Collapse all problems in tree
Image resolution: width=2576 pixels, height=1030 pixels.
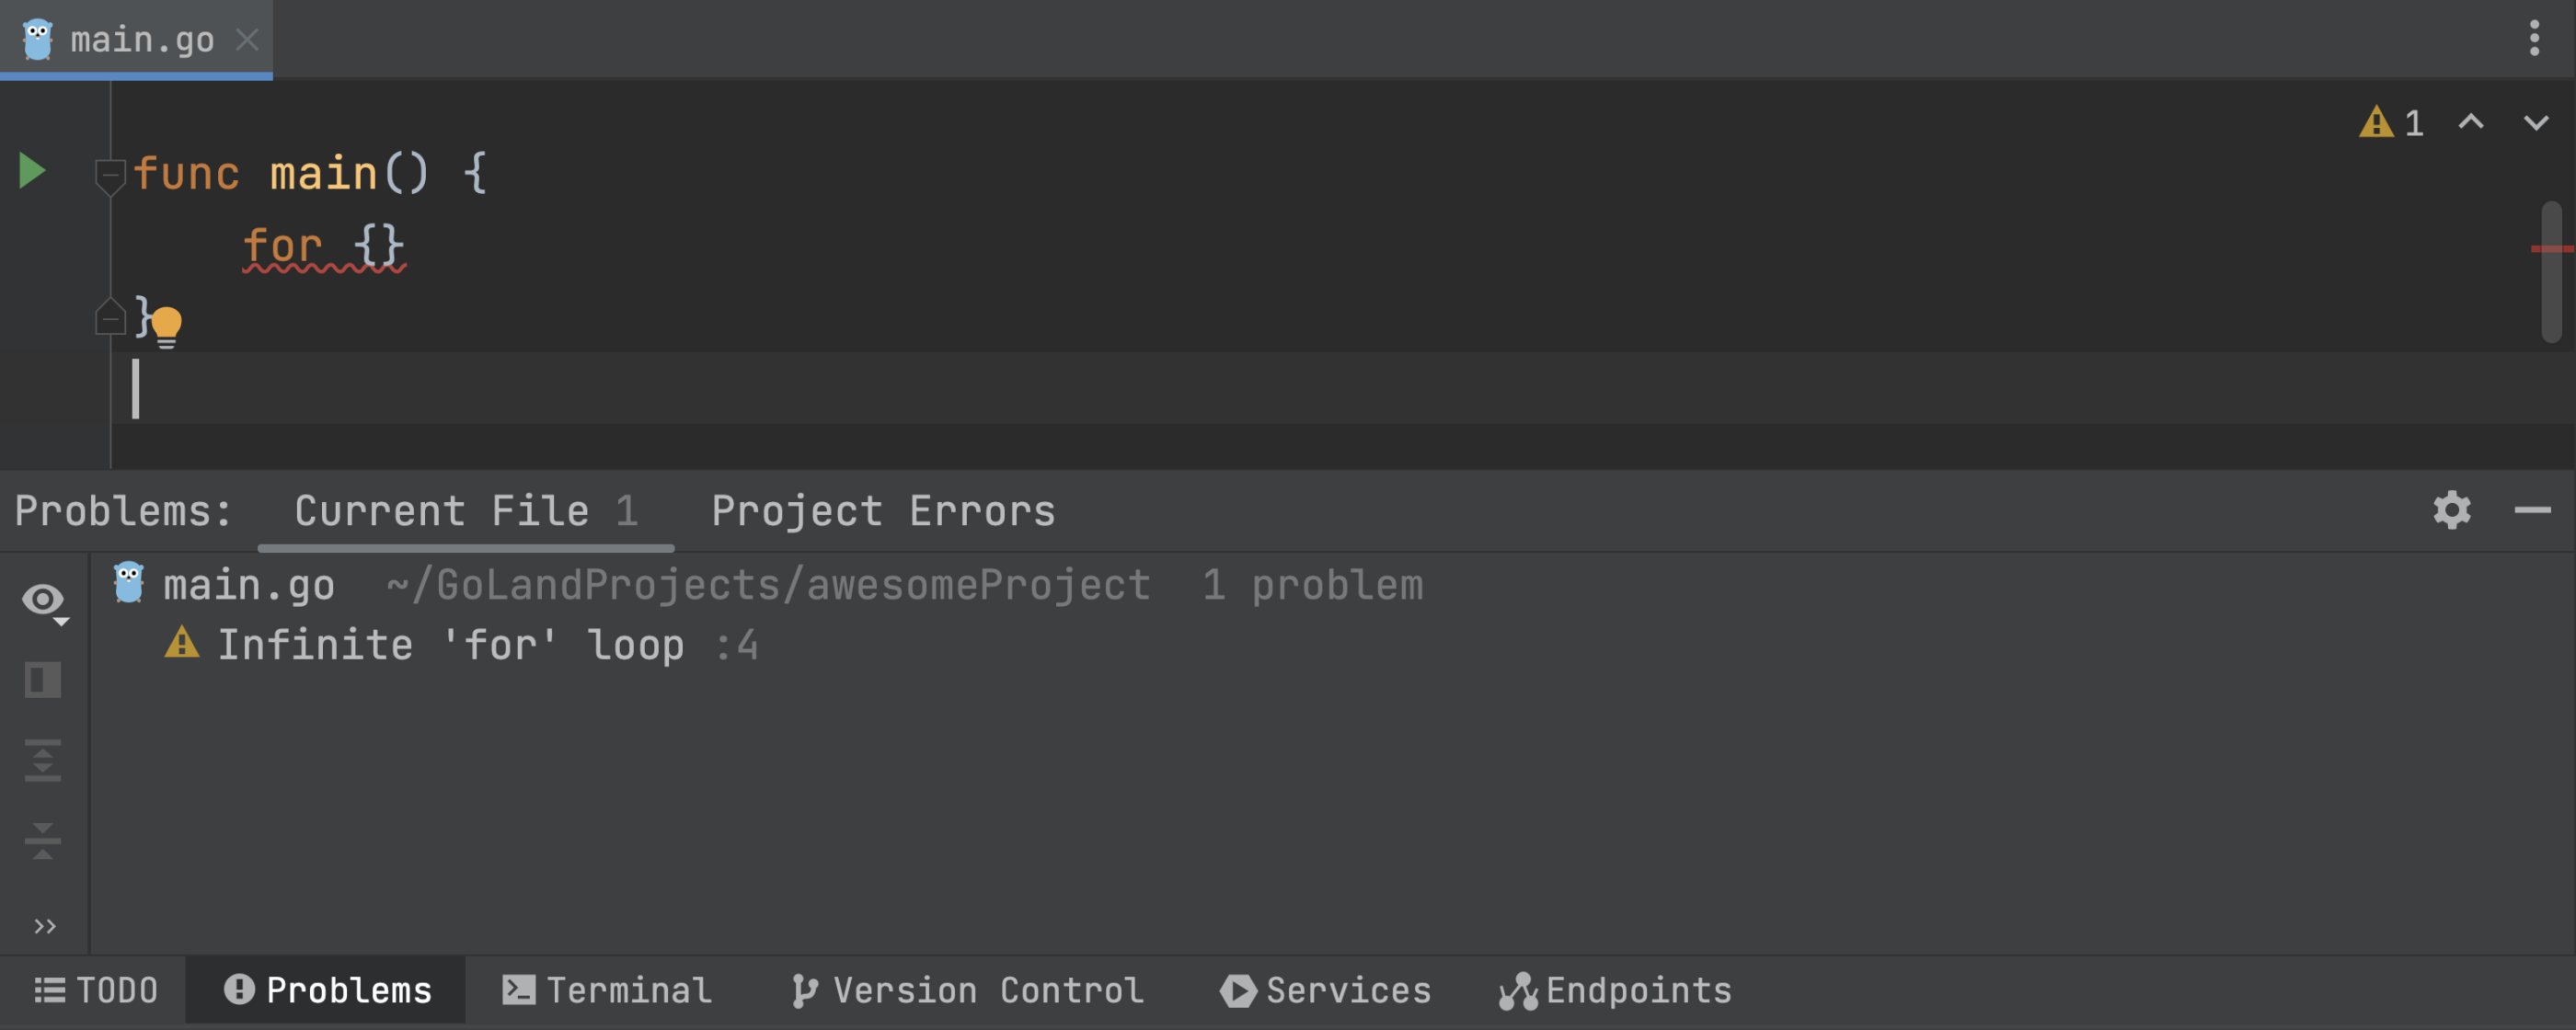43,840
